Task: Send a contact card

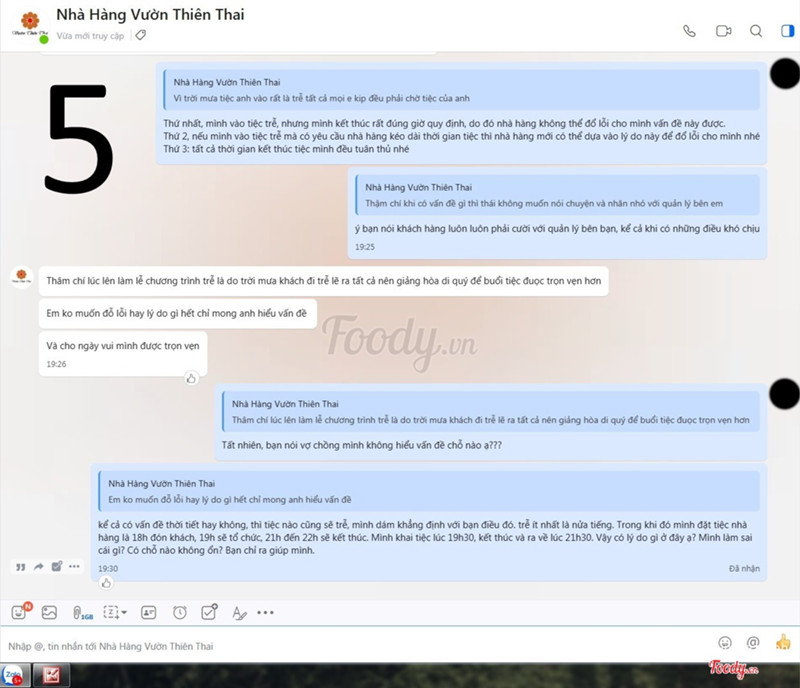Action: click(148, 612)
